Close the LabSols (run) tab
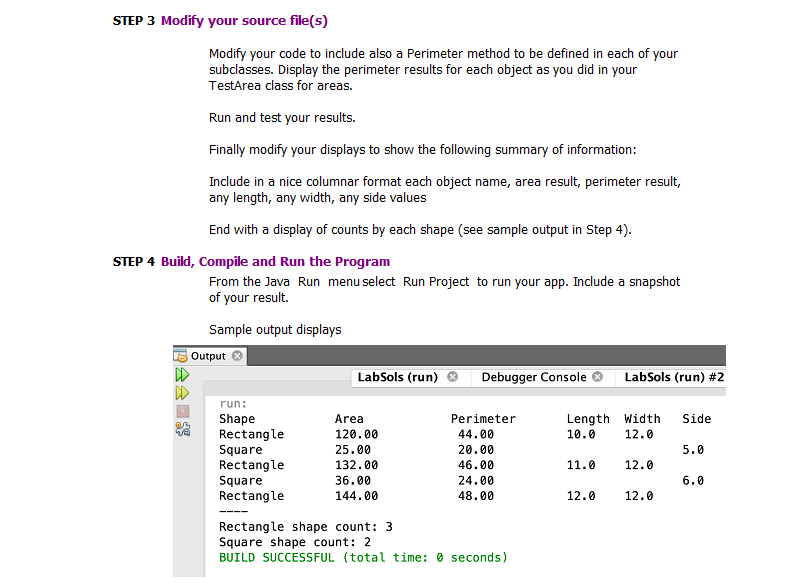808x587 pixels. (451, 377)
